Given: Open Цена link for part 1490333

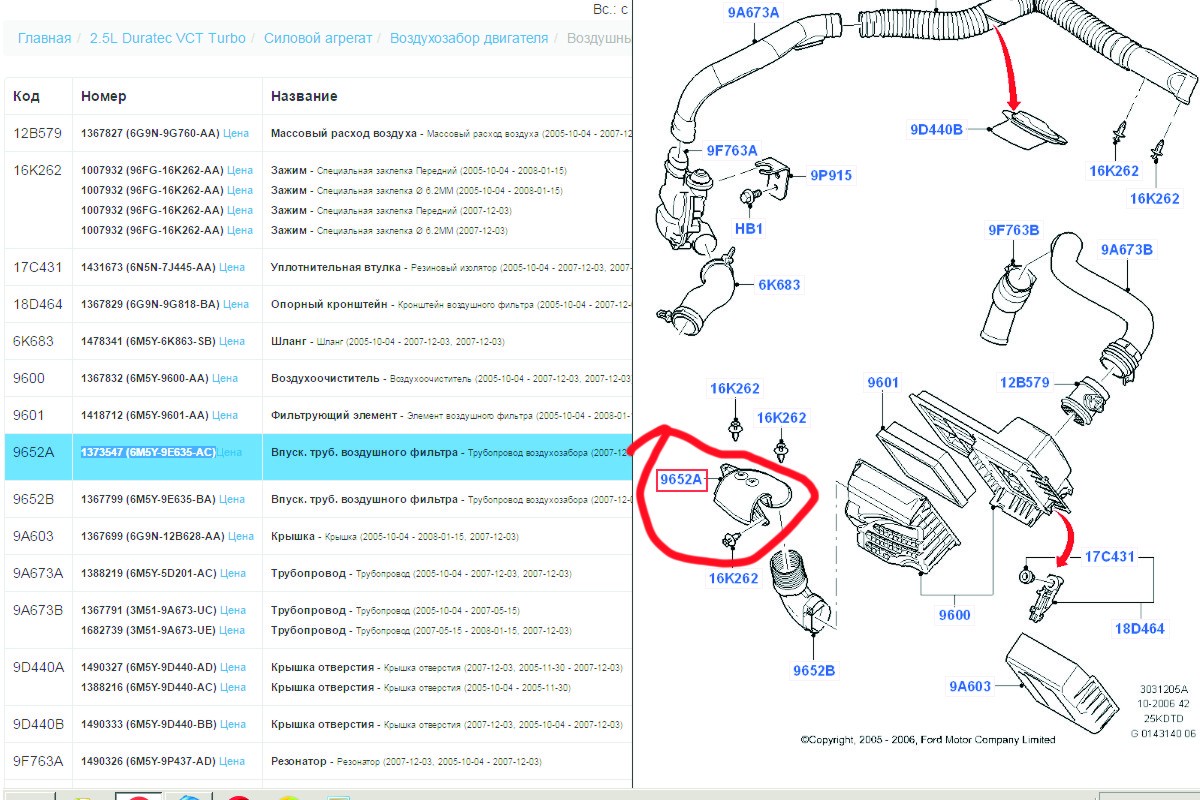Looking at the screenshot, I should tap(232, 724).
